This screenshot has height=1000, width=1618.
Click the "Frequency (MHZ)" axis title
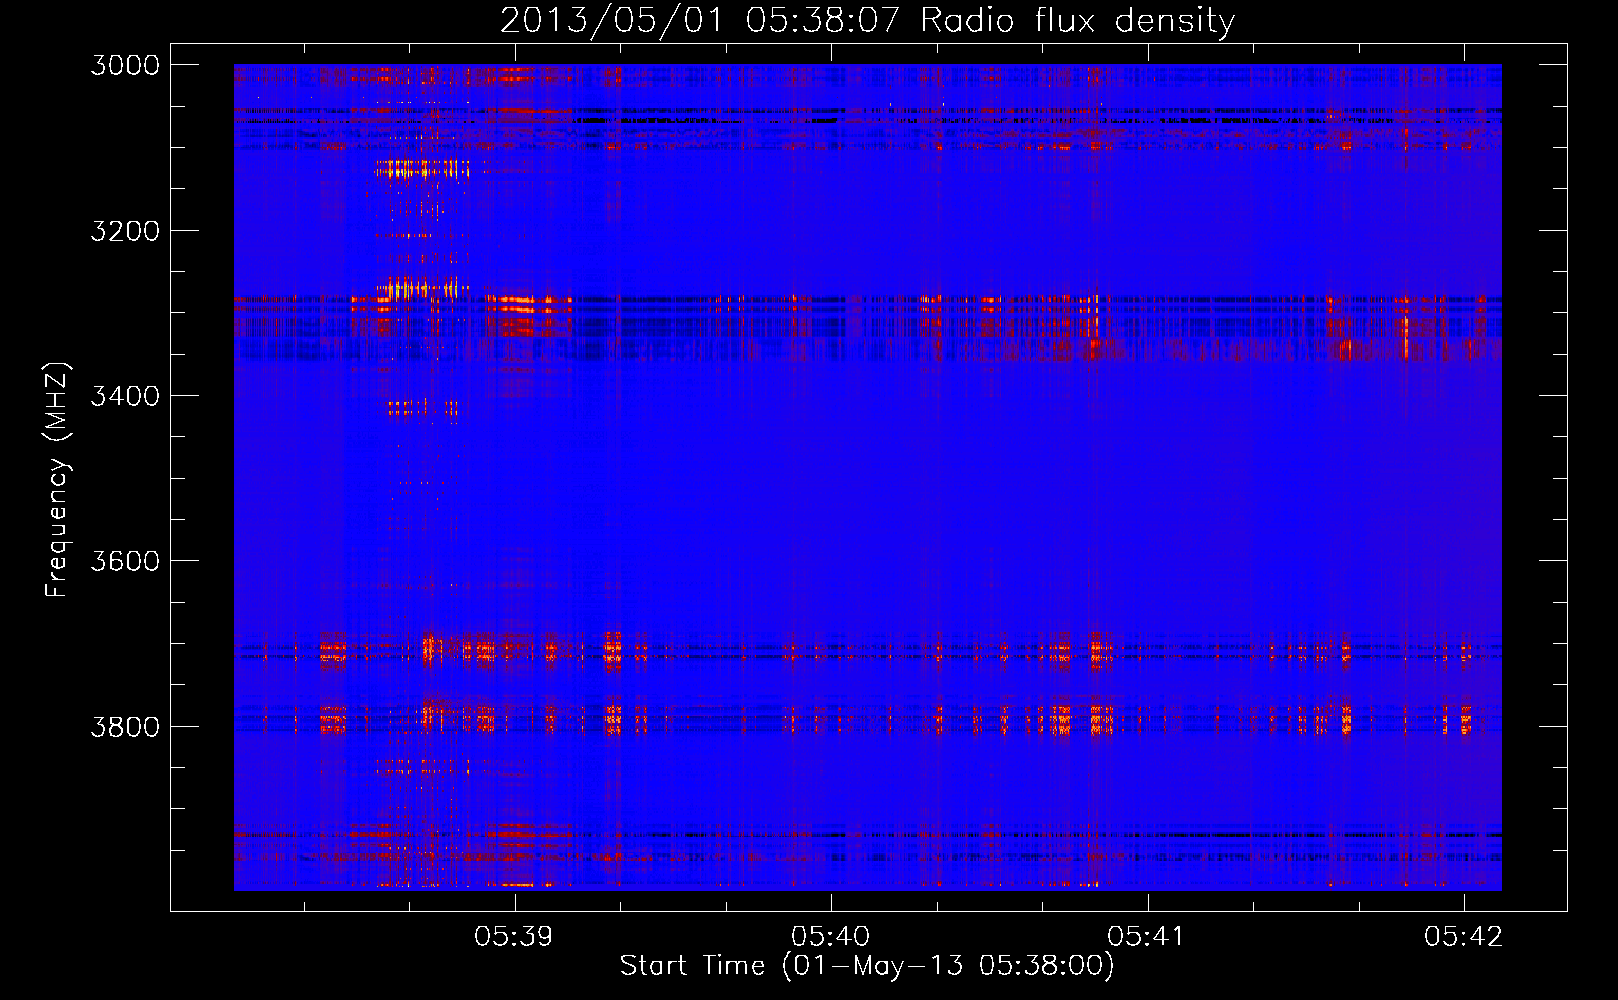pyautogui.click(x=57, y=480)
